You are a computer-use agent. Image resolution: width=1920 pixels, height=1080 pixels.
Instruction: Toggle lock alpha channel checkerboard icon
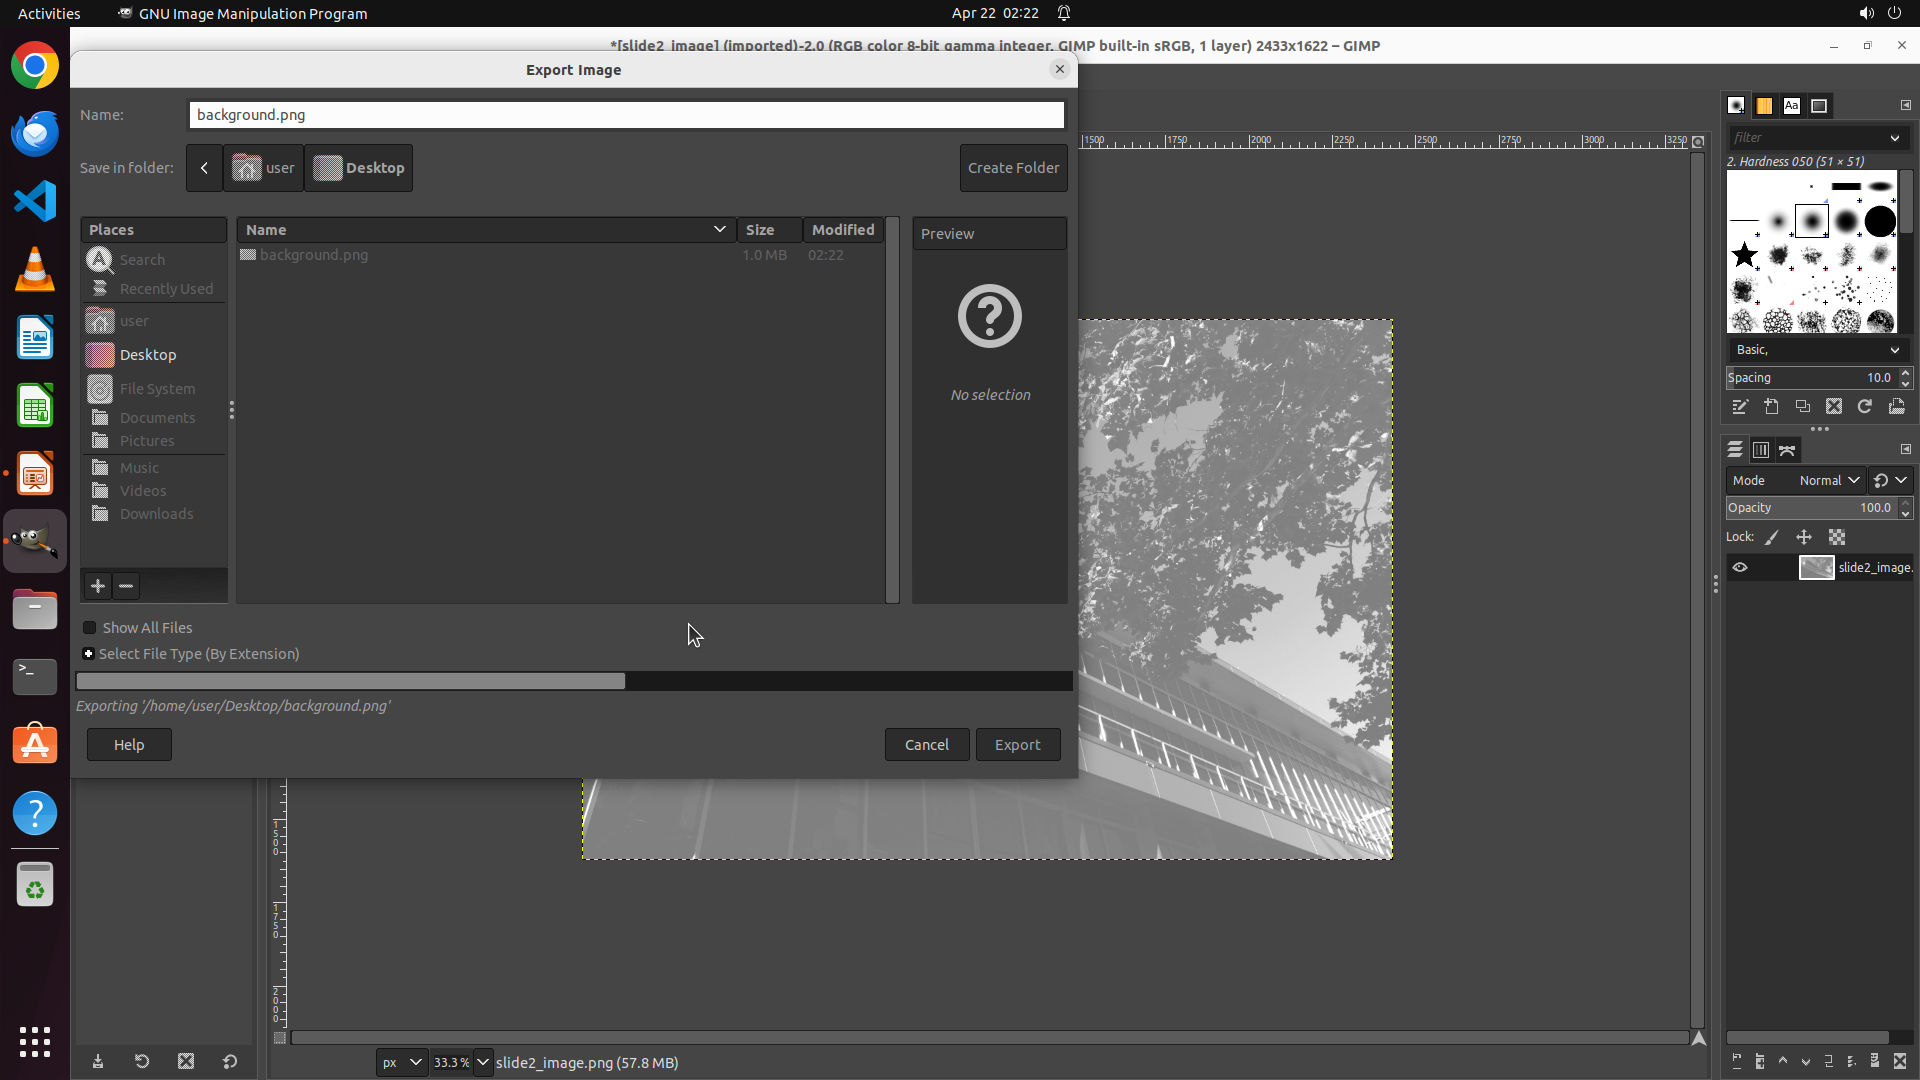tap(1837, 538)
